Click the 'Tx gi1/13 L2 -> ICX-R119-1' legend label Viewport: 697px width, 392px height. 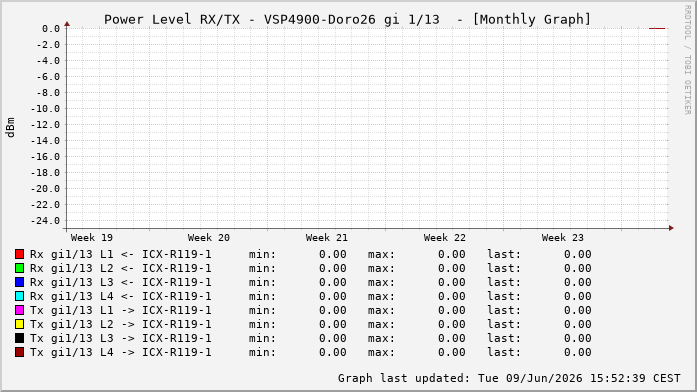point(120,324)
